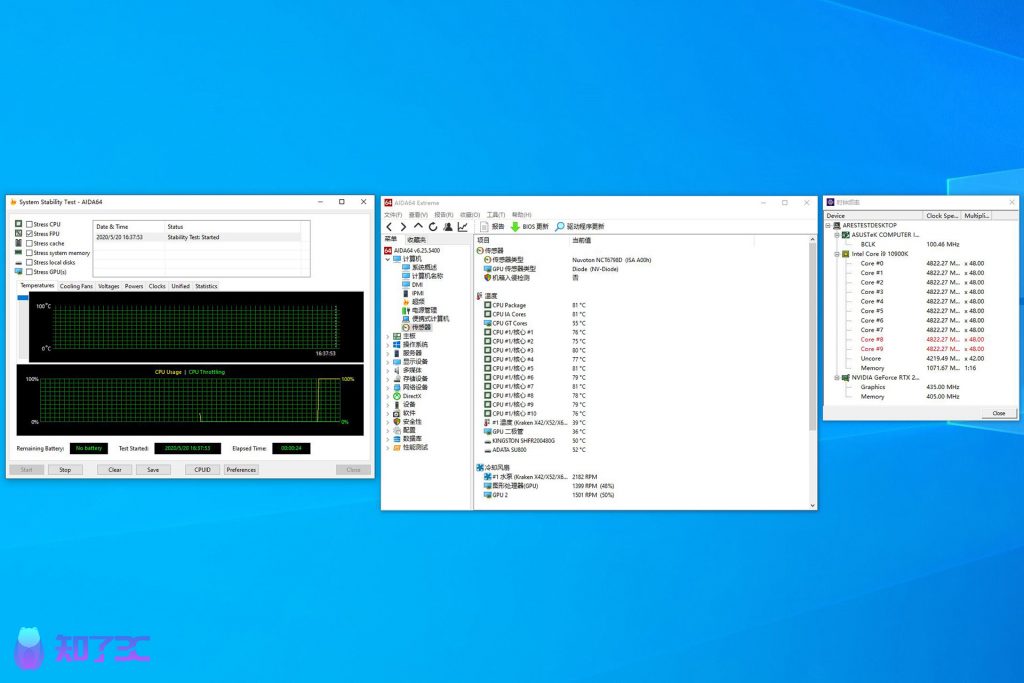Select the 电源管理 tree item
The width and height of the screenshot is (1024, 683).
click(420, 310)
